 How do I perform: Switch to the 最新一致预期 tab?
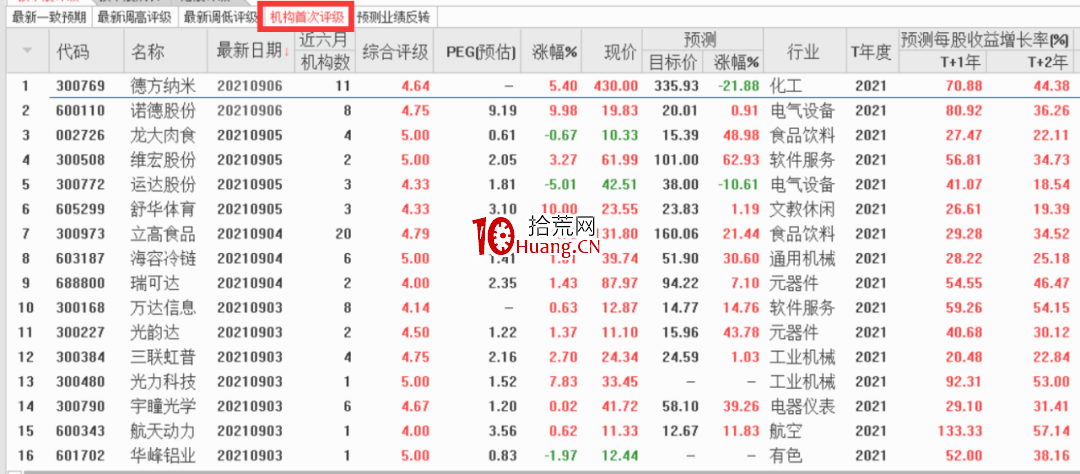pyautogui.click(x=49, y=17)
